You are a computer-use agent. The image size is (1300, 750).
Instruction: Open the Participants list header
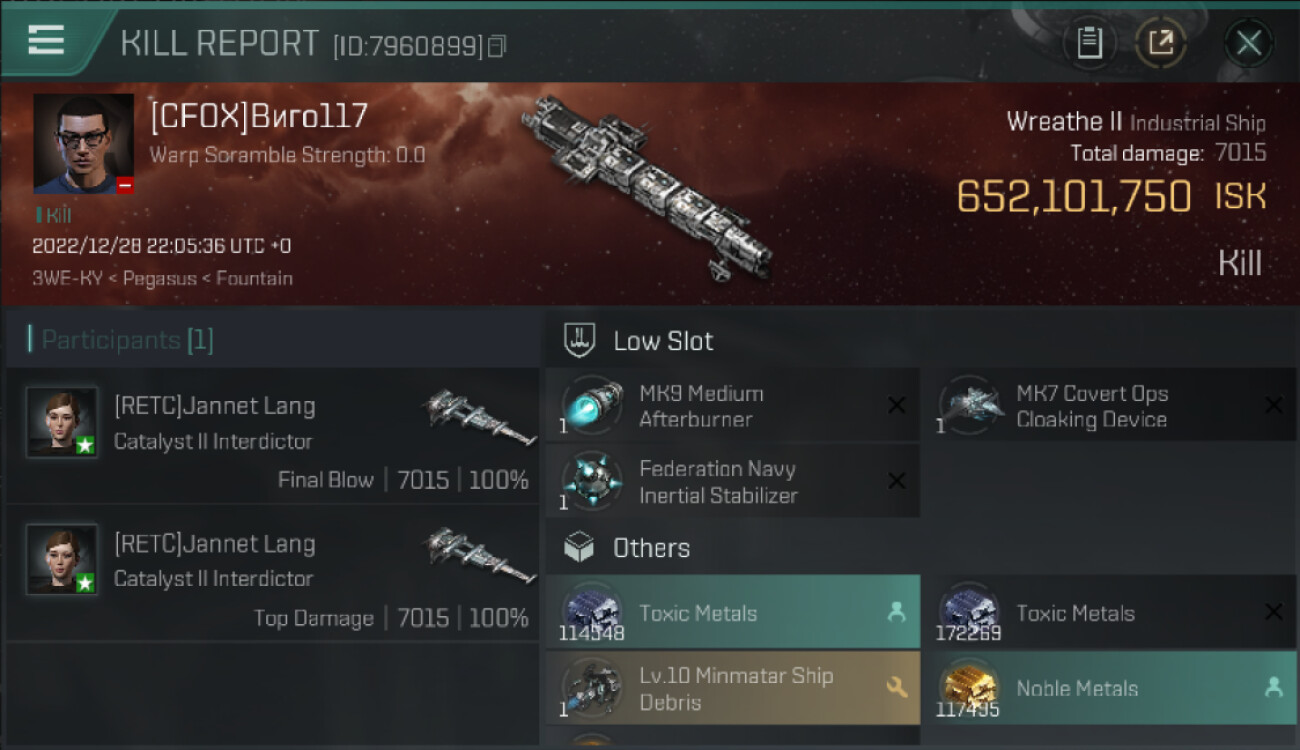point(120,340)
